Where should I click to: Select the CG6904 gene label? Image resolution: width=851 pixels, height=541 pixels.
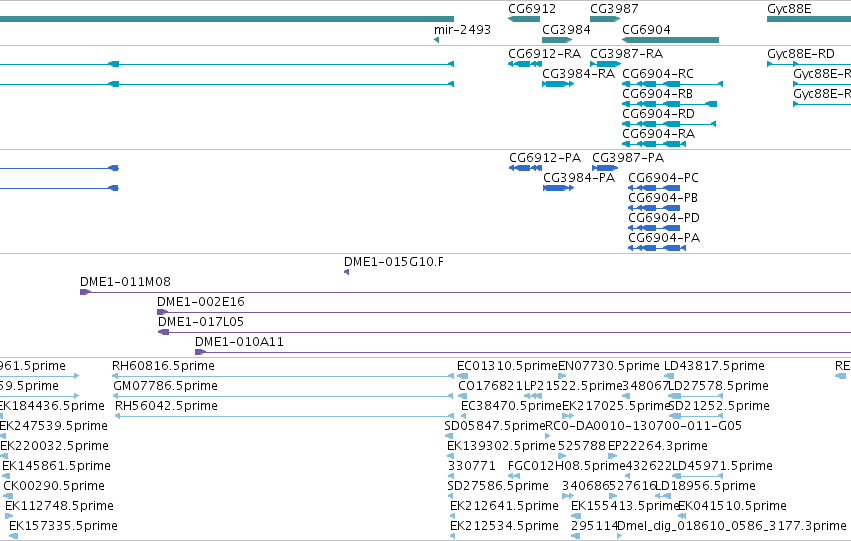click(x=646, y=29)
